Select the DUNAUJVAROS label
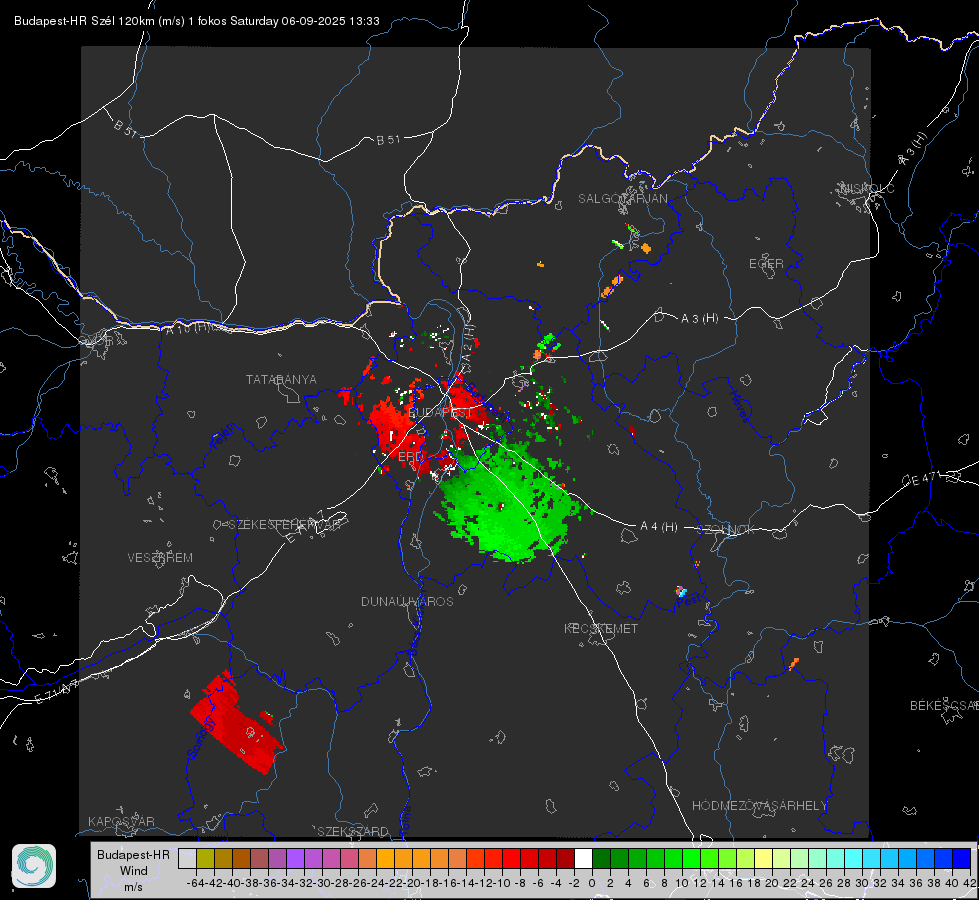979x900 pixels. coord(407,601)
